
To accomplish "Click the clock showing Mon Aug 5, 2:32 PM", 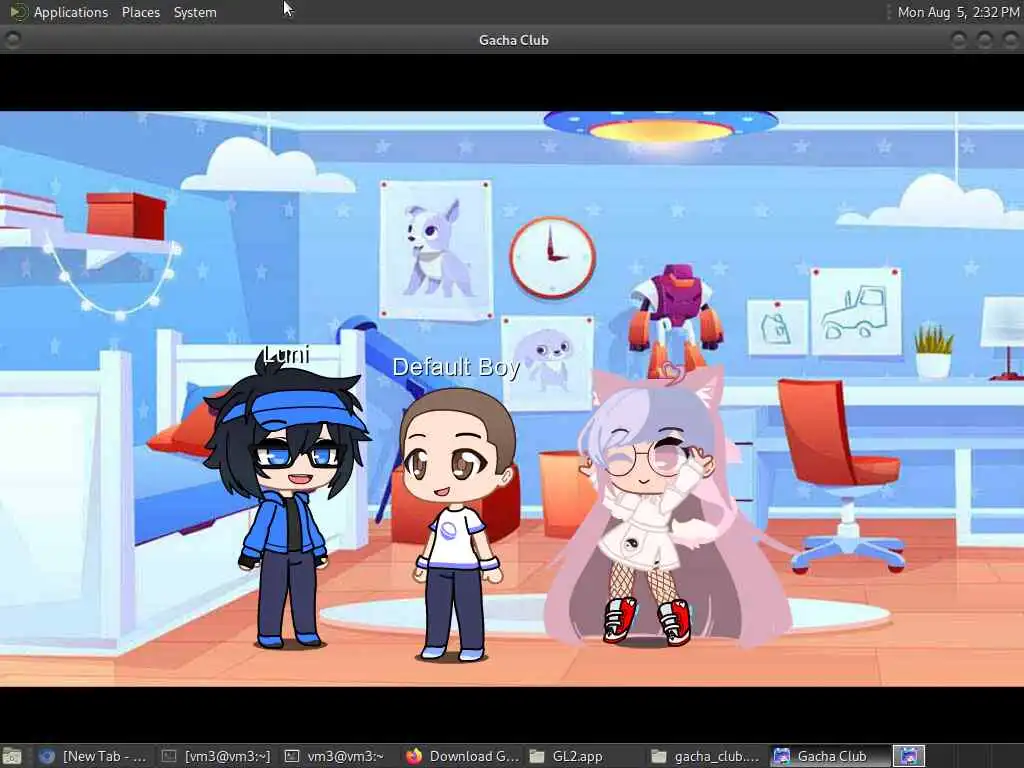I will tap(958, 12).
